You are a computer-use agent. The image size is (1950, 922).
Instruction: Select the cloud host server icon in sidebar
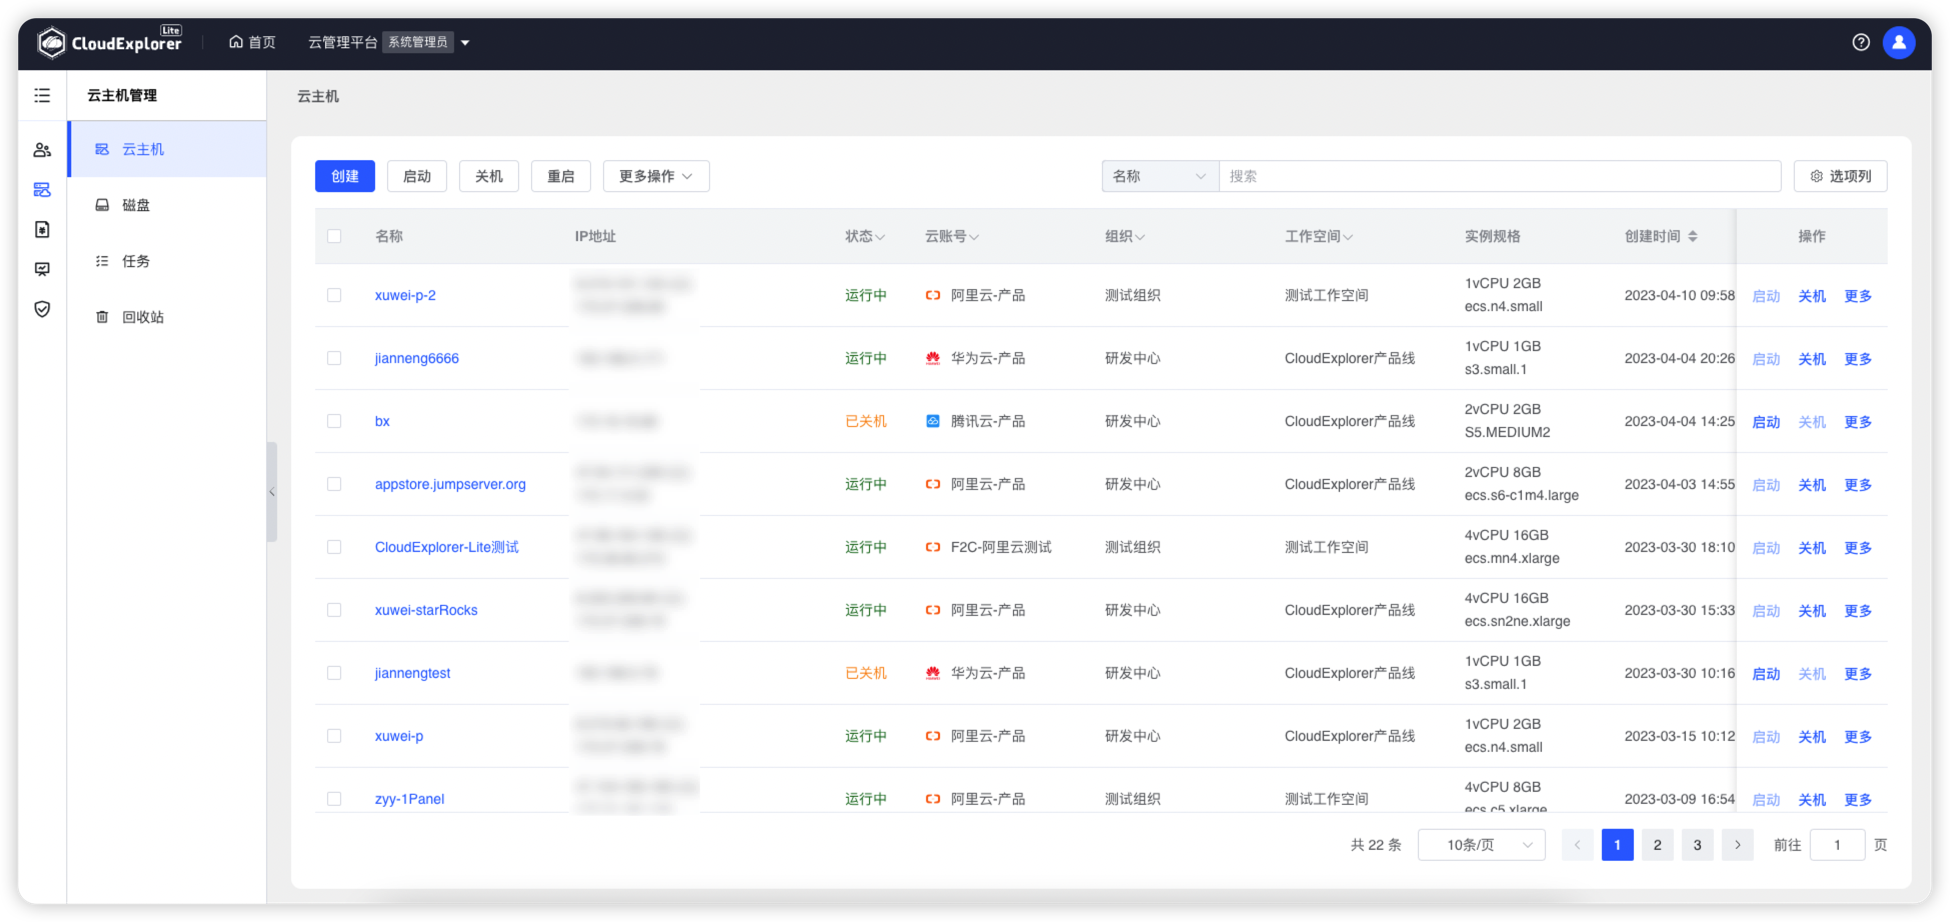(42, 189)
